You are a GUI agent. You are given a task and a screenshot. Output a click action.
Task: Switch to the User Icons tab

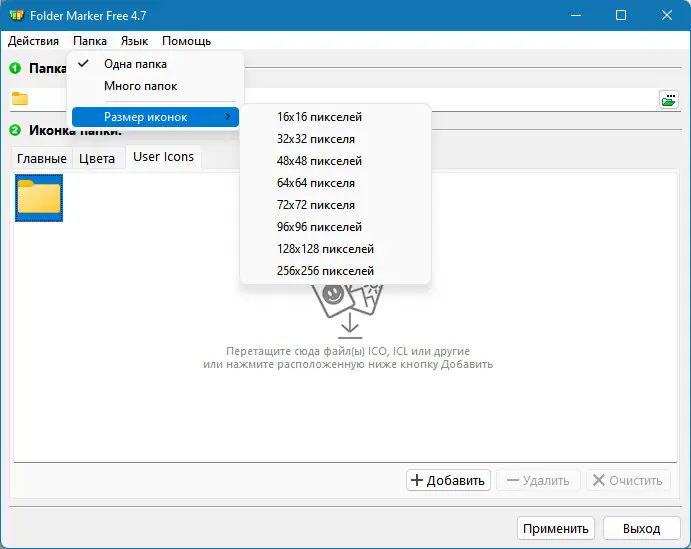pos(163,157)
